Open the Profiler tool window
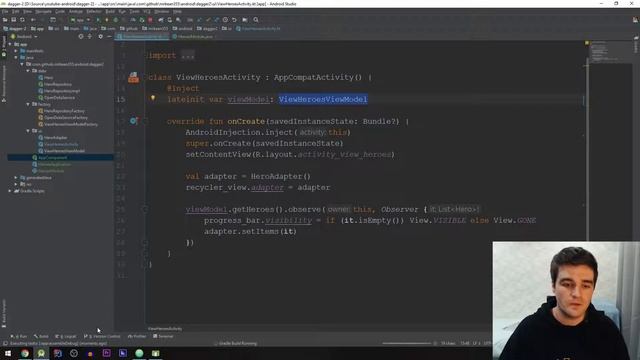Viewport: 640px width, 360px height. [137, 336]
